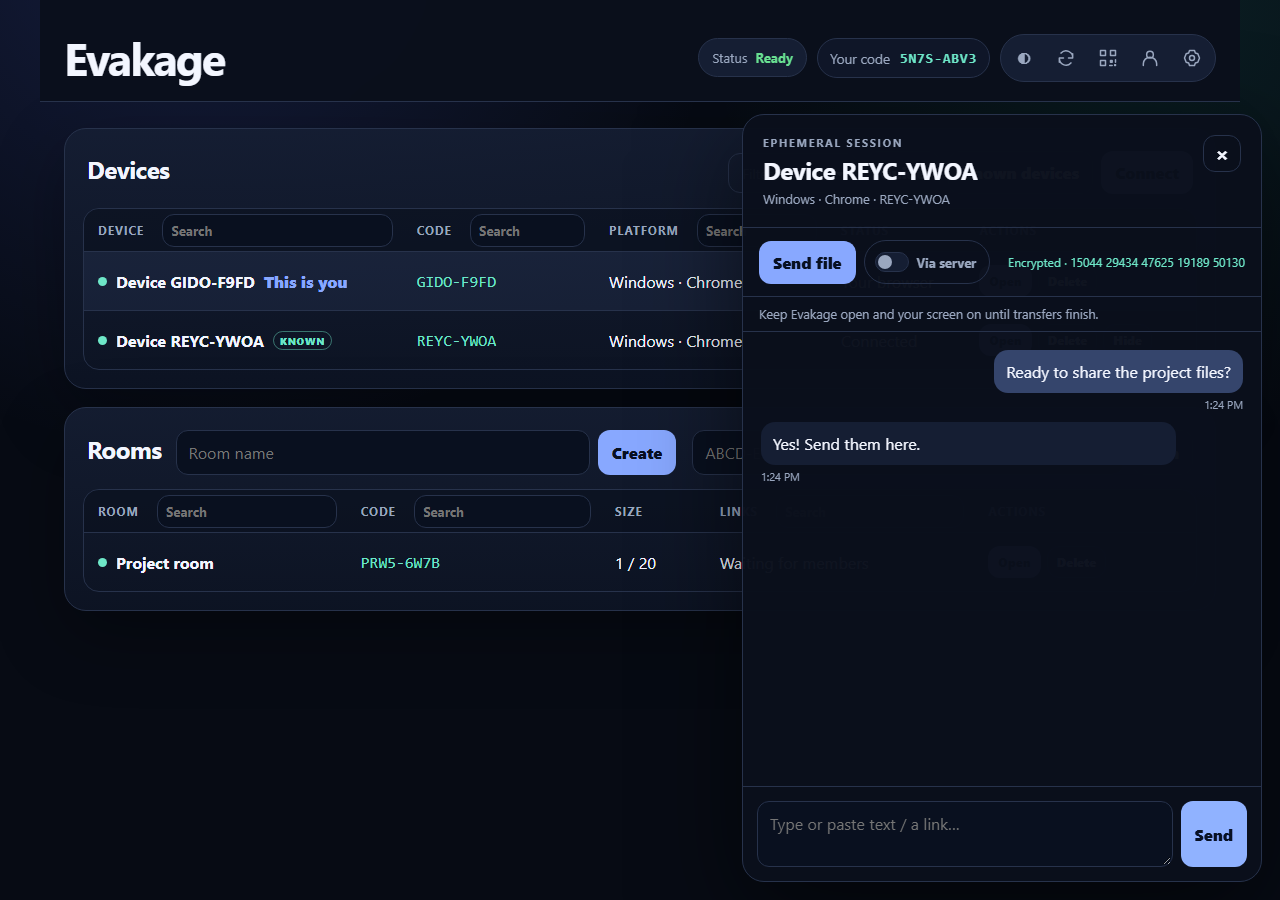
Task: Click the KNOWN badge
Action: [x=302, y=341]
